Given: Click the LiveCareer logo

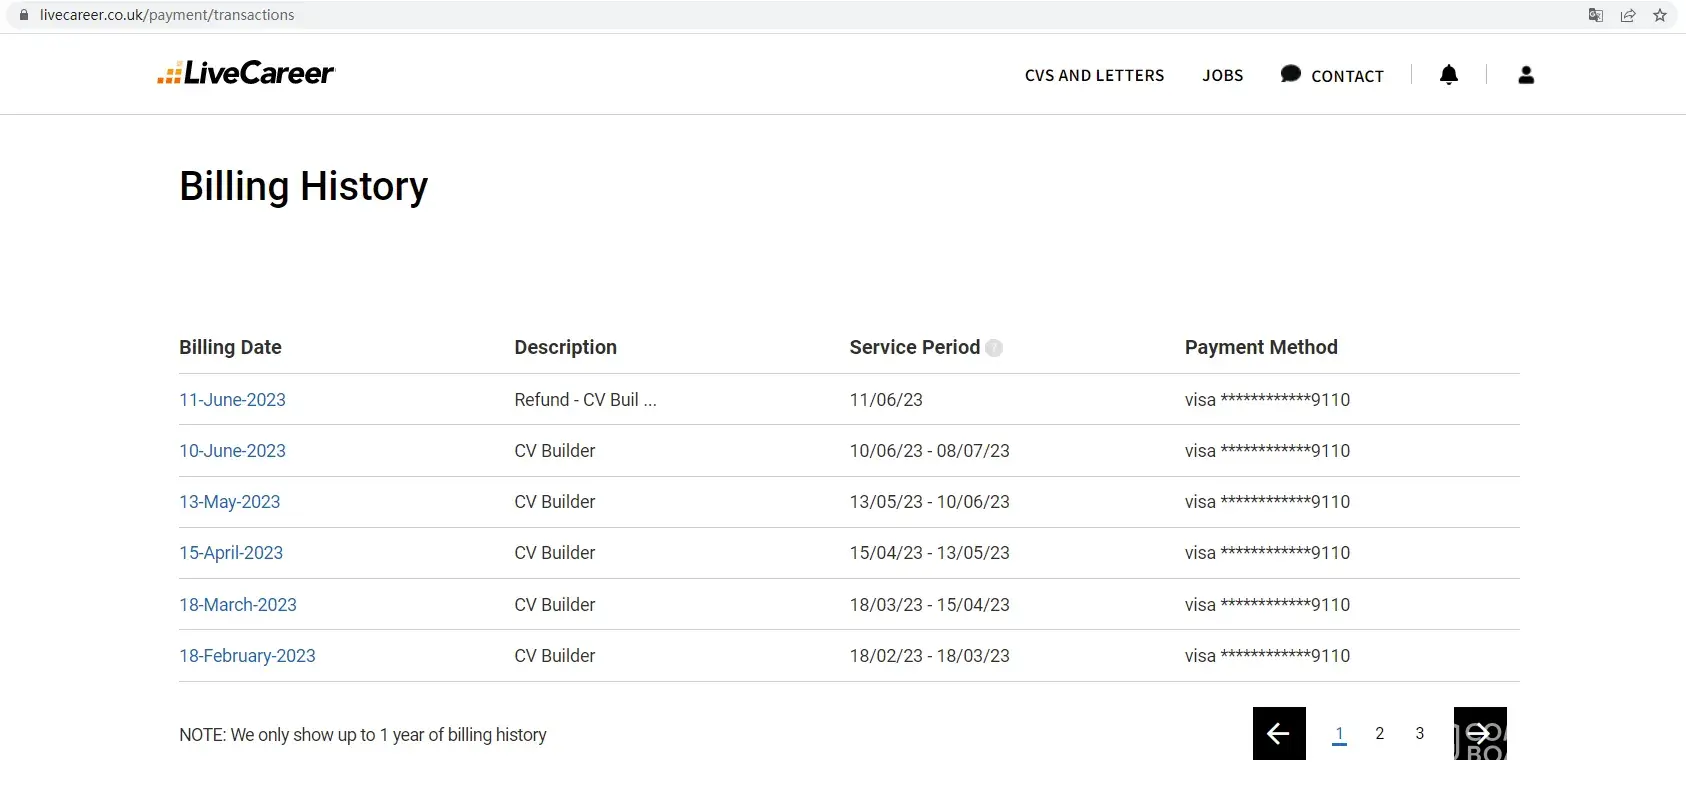Looking at the screenshot, I should (246, 73).
